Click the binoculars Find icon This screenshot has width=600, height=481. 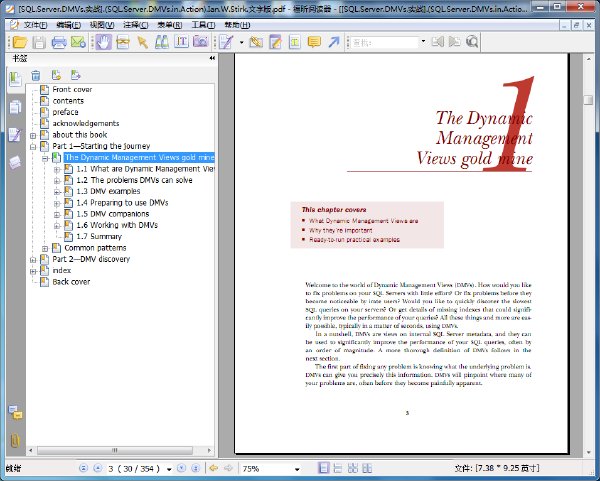pos(162,42)
